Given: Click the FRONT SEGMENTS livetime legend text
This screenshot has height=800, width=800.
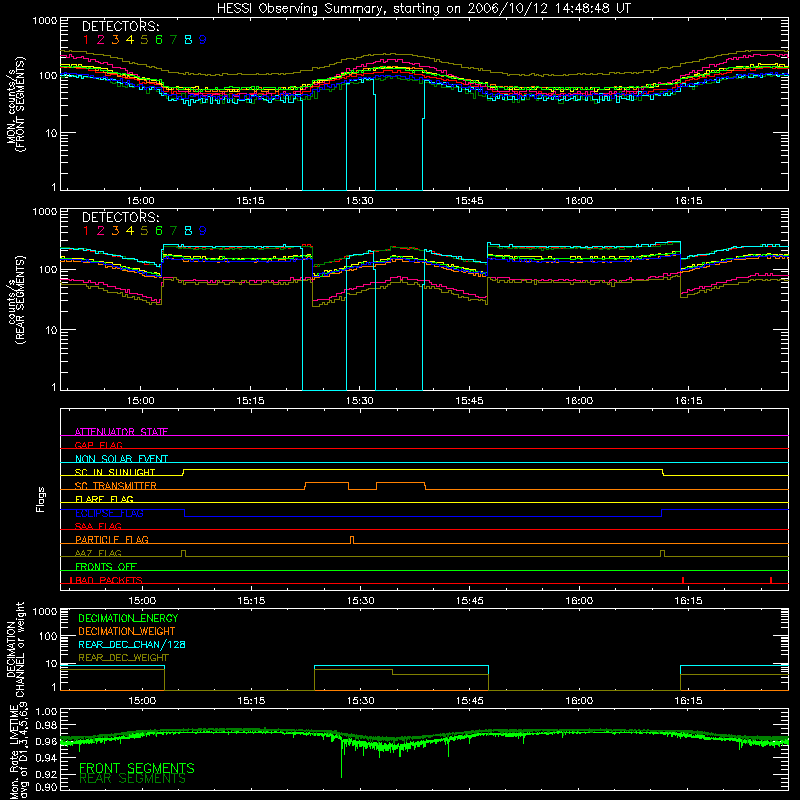Looking at the screenshot, I should tap(137, 768).
